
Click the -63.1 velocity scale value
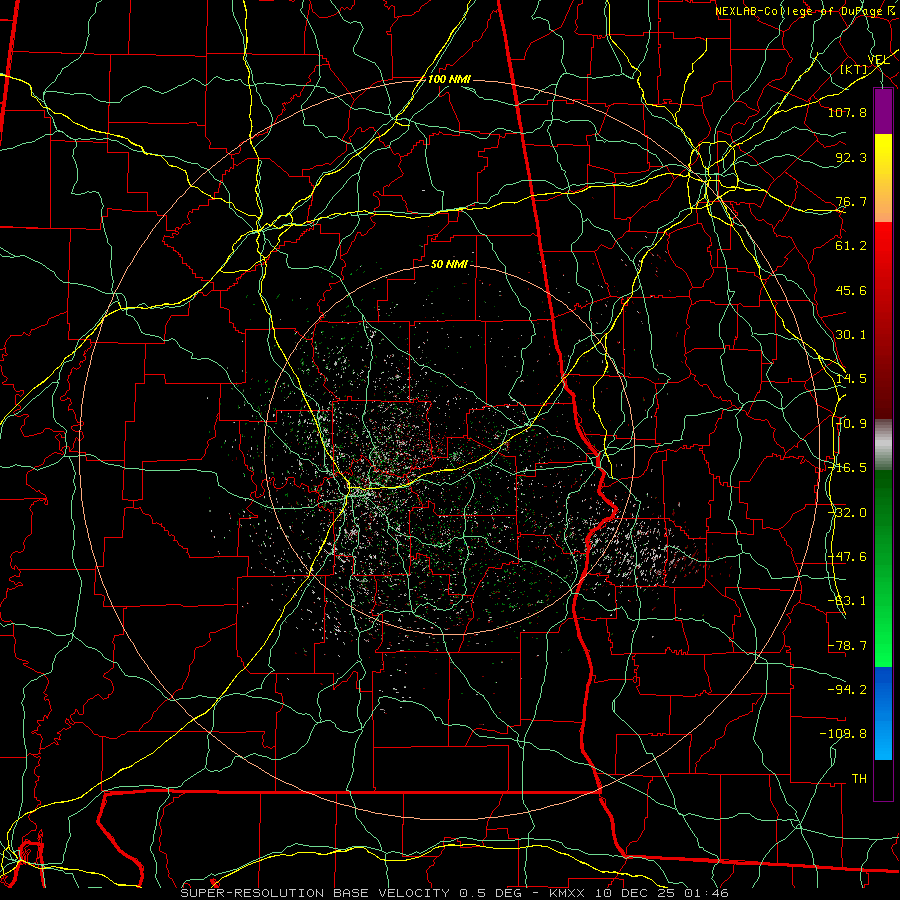(x=847, y=601)
